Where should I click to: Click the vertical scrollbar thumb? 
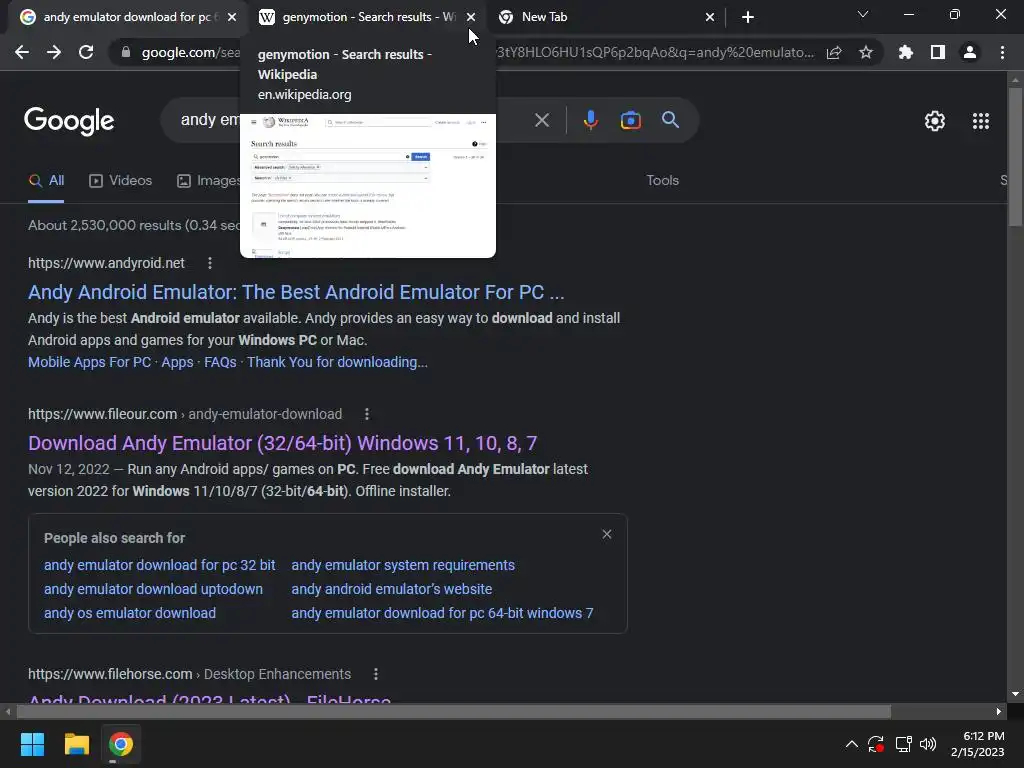(1015, 157)
